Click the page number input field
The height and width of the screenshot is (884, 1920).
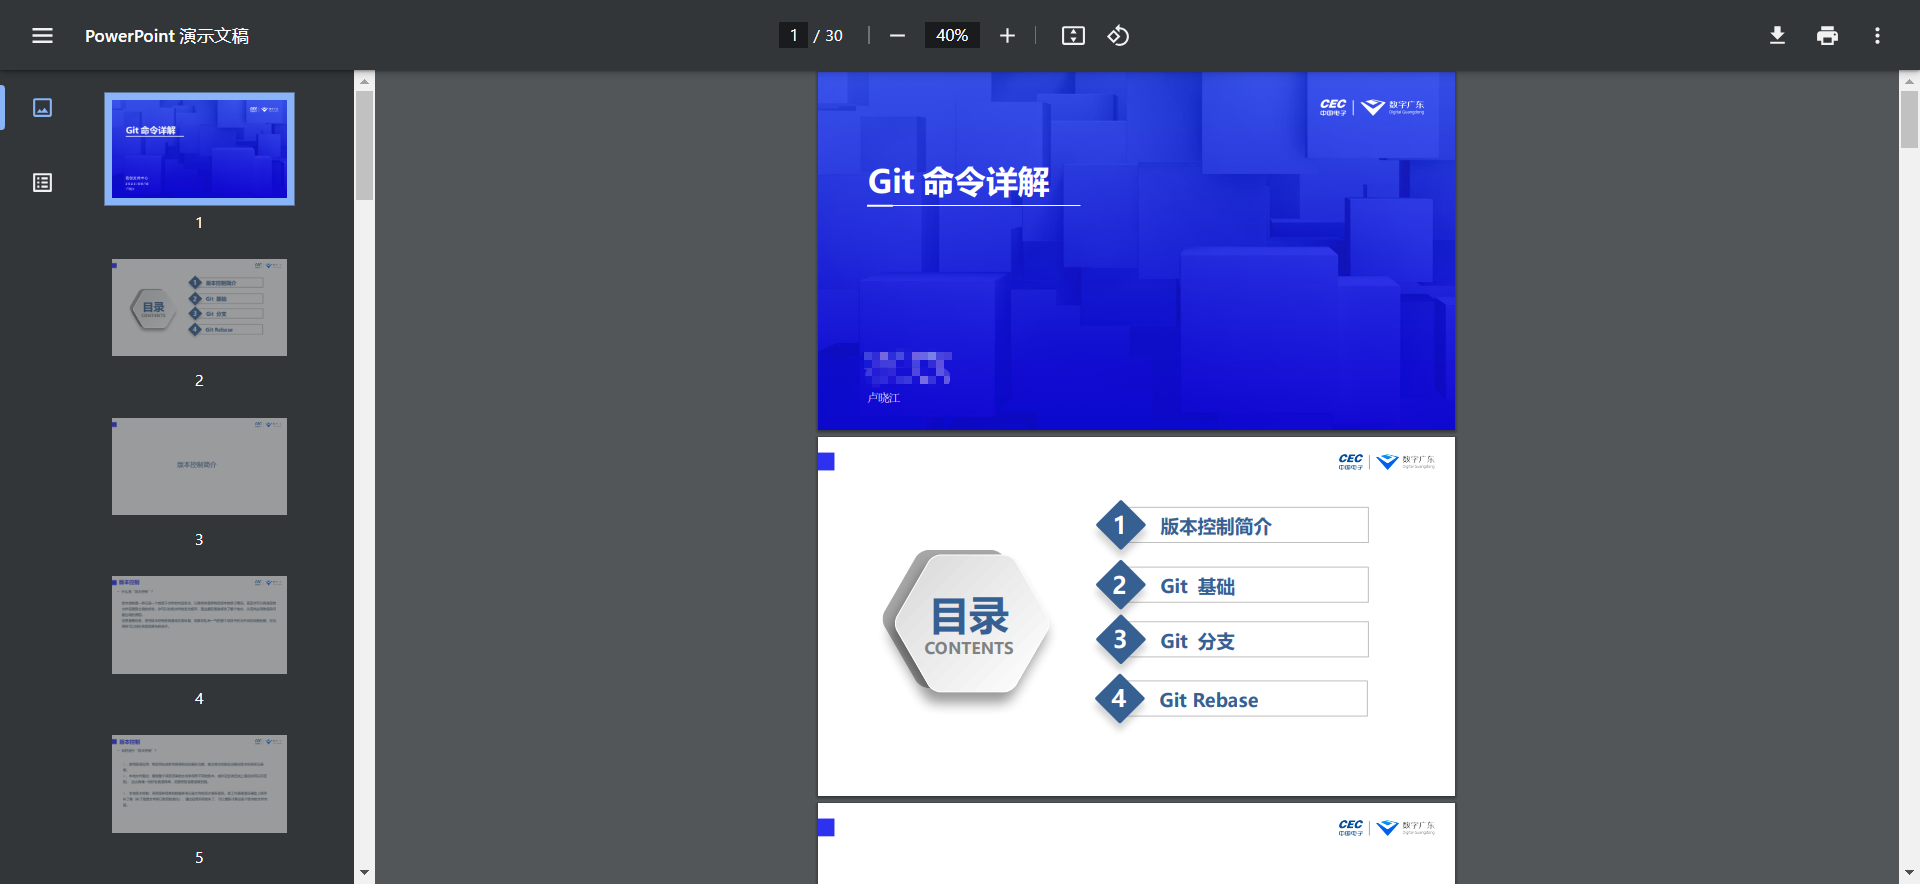pyautogui.click(x=793, y=36)
